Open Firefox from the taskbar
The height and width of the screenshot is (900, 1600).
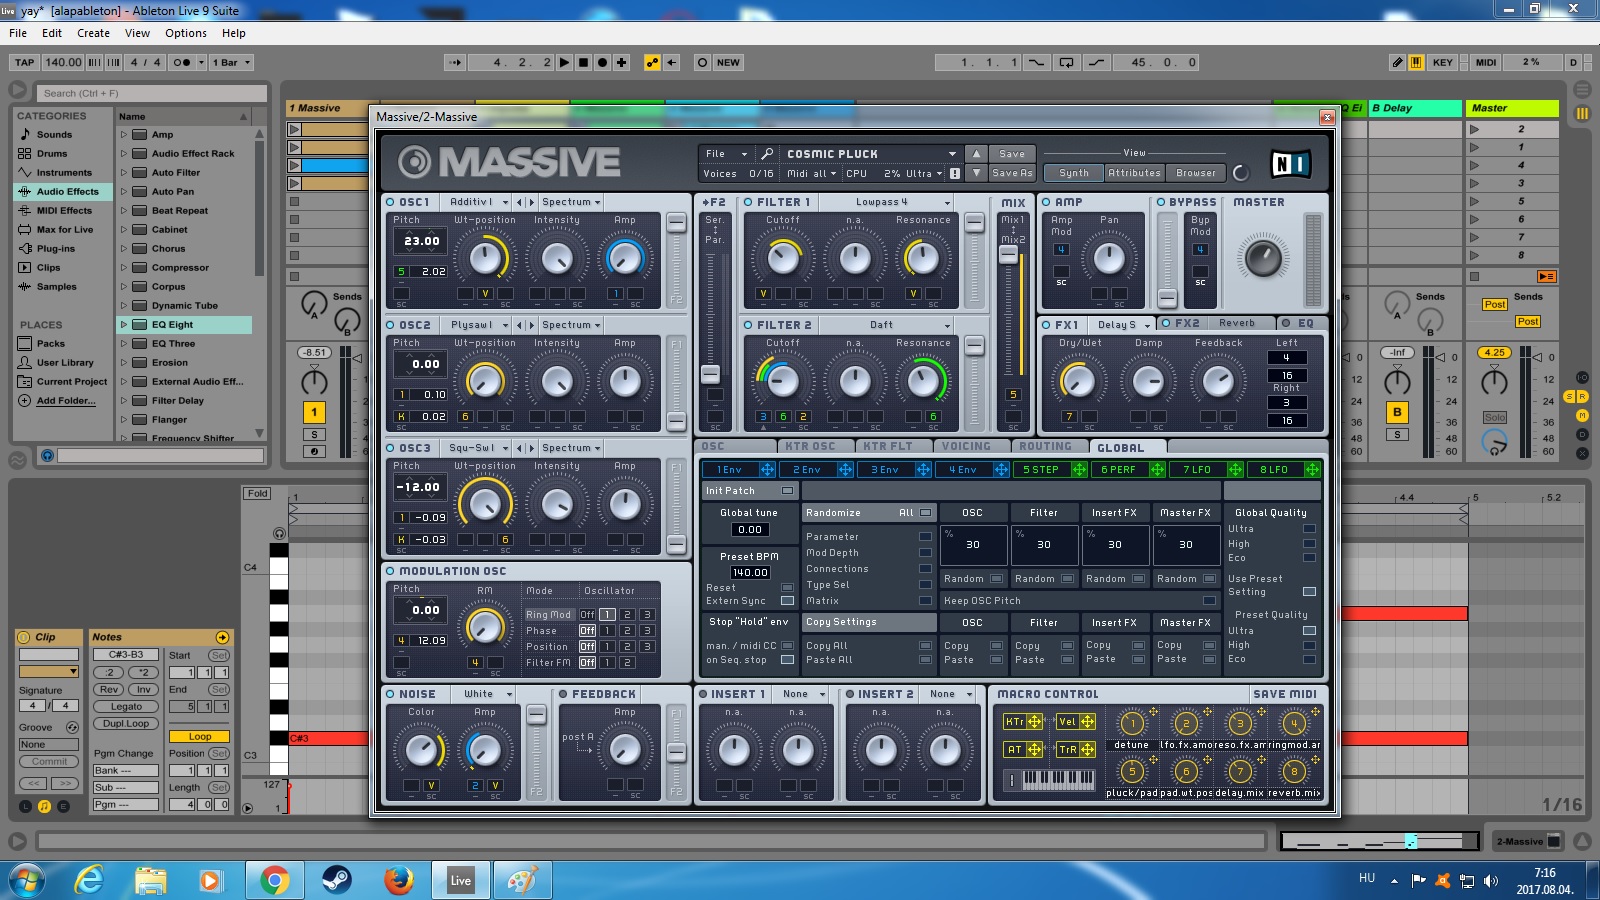[x=398, y=880]
